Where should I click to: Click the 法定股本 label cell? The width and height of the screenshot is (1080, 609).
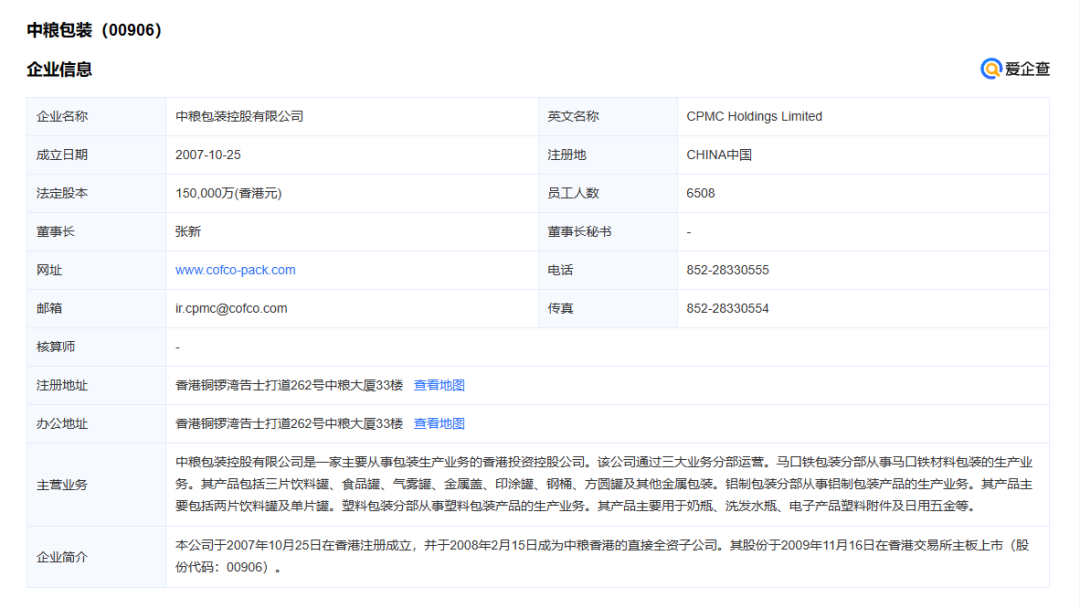(96, 194)
